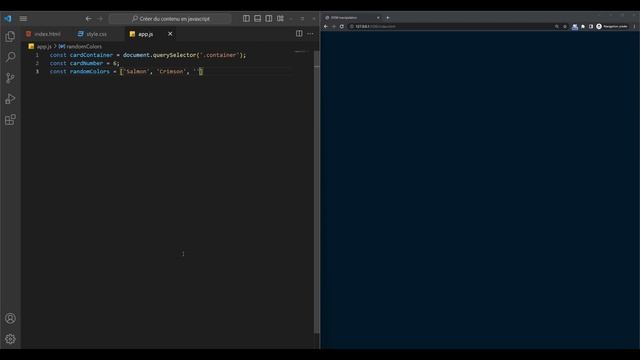Viewport: 640px width, 360px height.
Task: Open the Extensions view
Action: [x=10, y=120]
